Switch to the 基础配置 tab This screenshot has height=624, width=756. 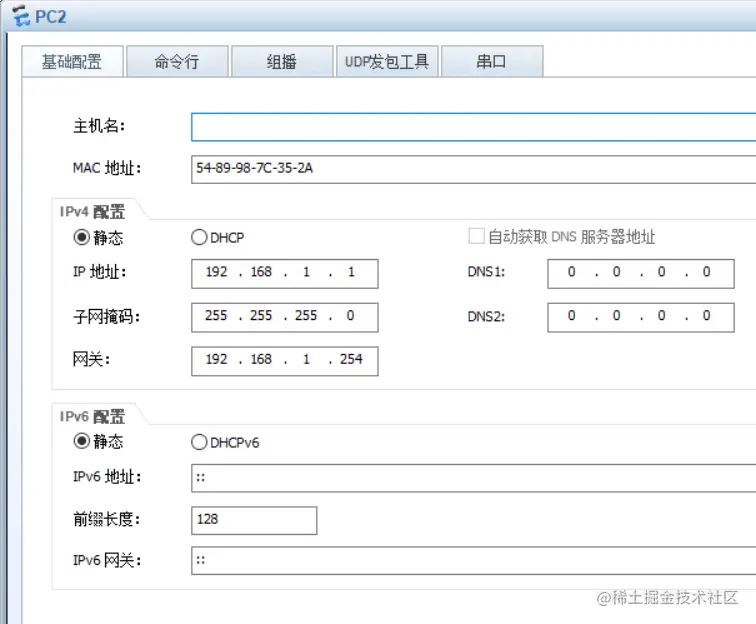tap(72, 61)
